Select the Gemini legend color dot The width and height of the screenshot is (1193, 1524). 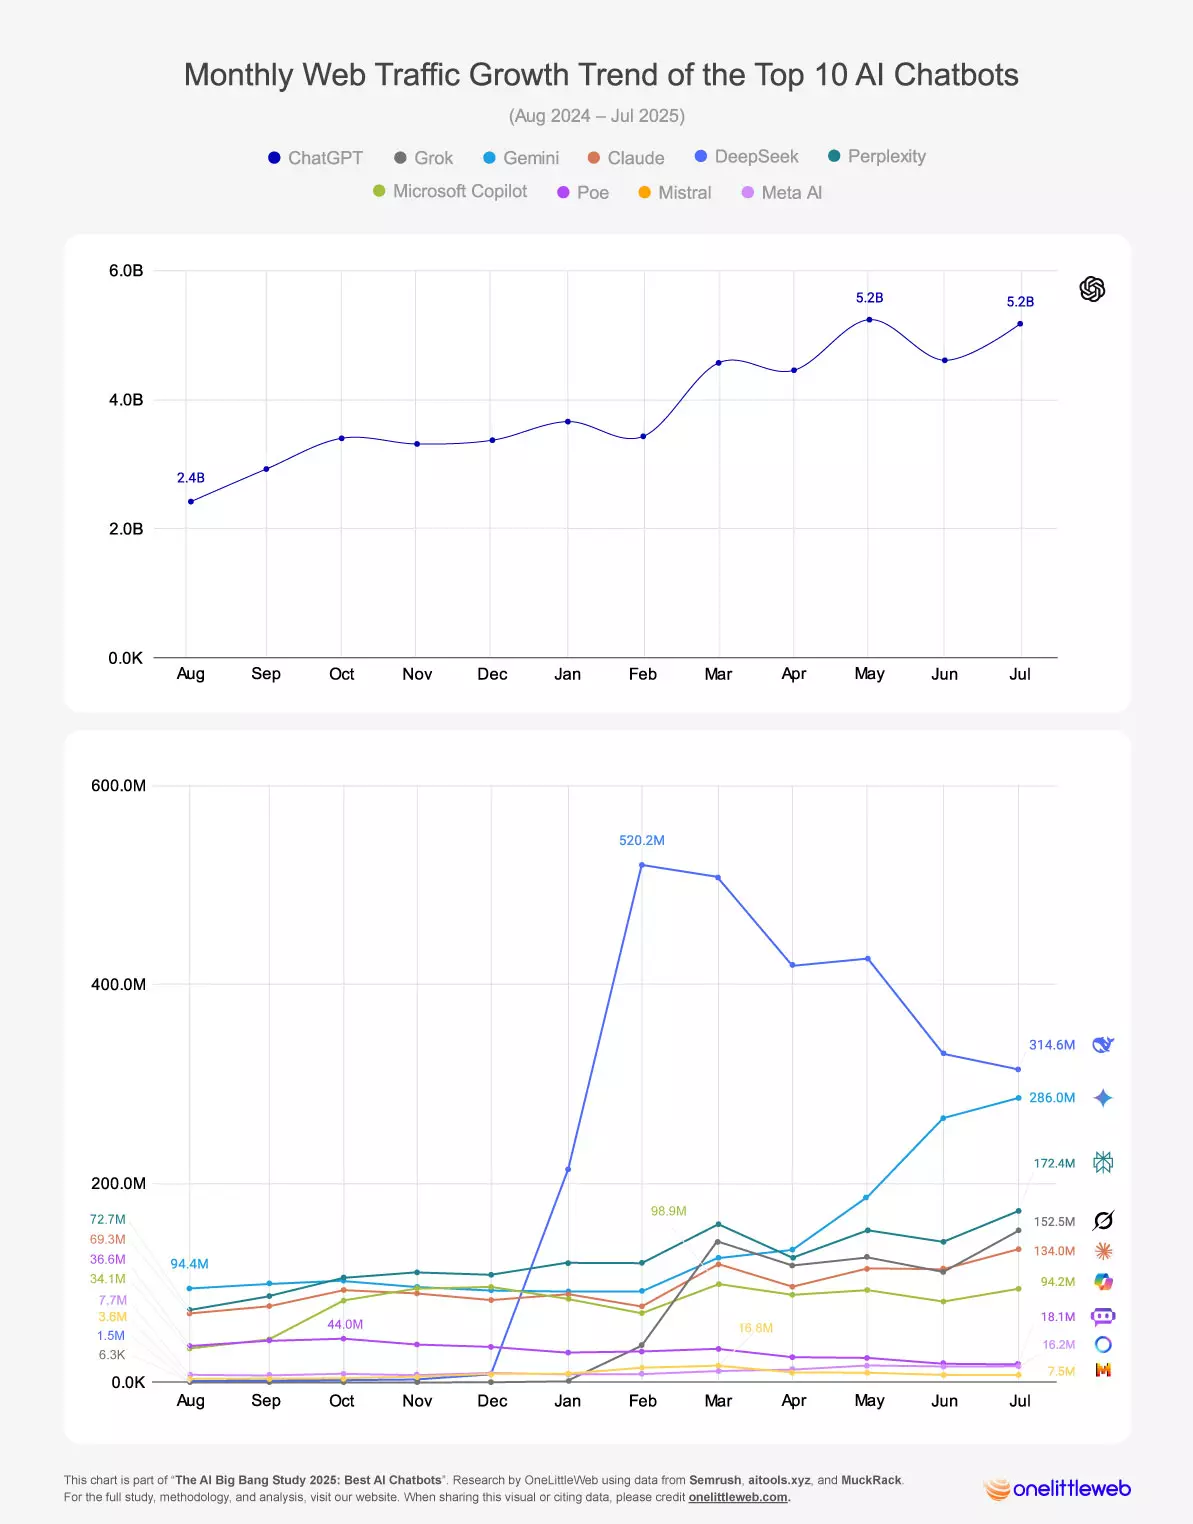click(489, 158)
